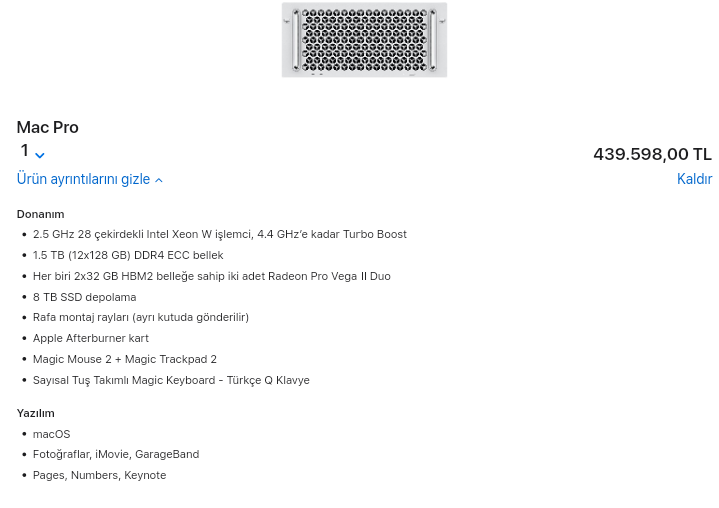Screen dimensions: 719x508
Task: Click the Fotoğraflar, iMovie, GarageBand item
Action: (115, 454)
